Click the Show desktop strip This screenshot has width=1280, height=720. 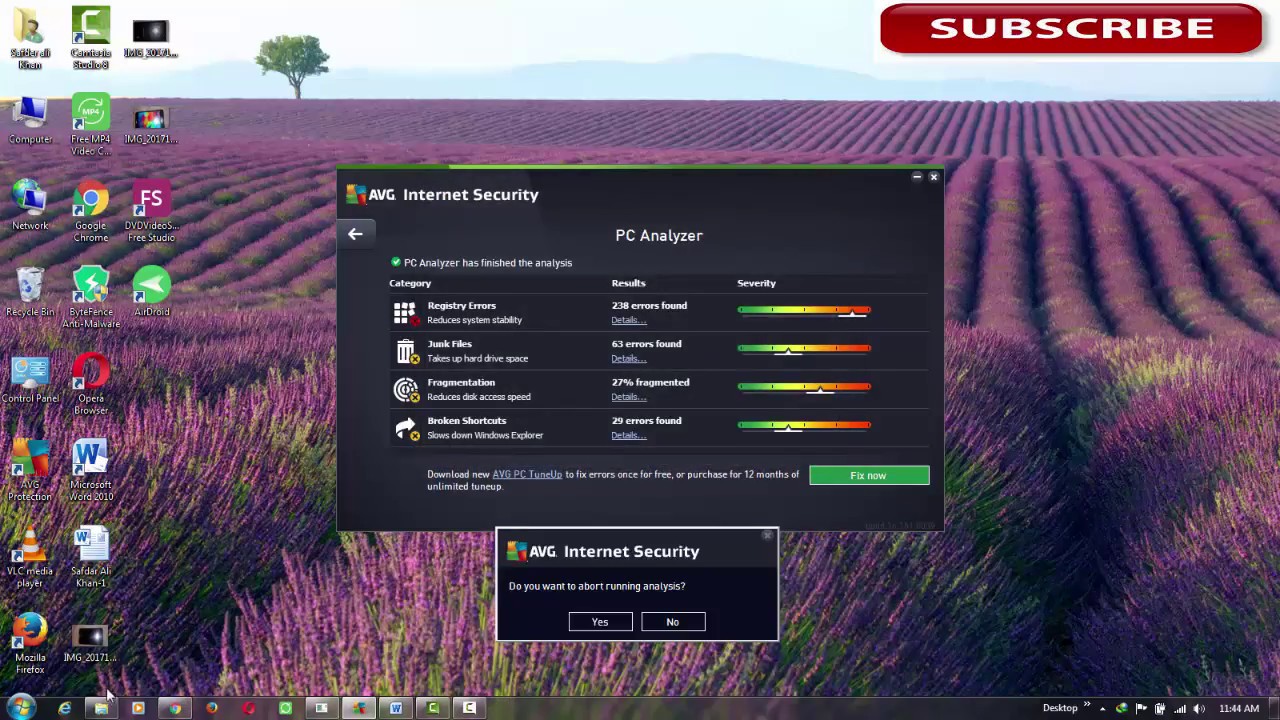(x=1274, y=708)
